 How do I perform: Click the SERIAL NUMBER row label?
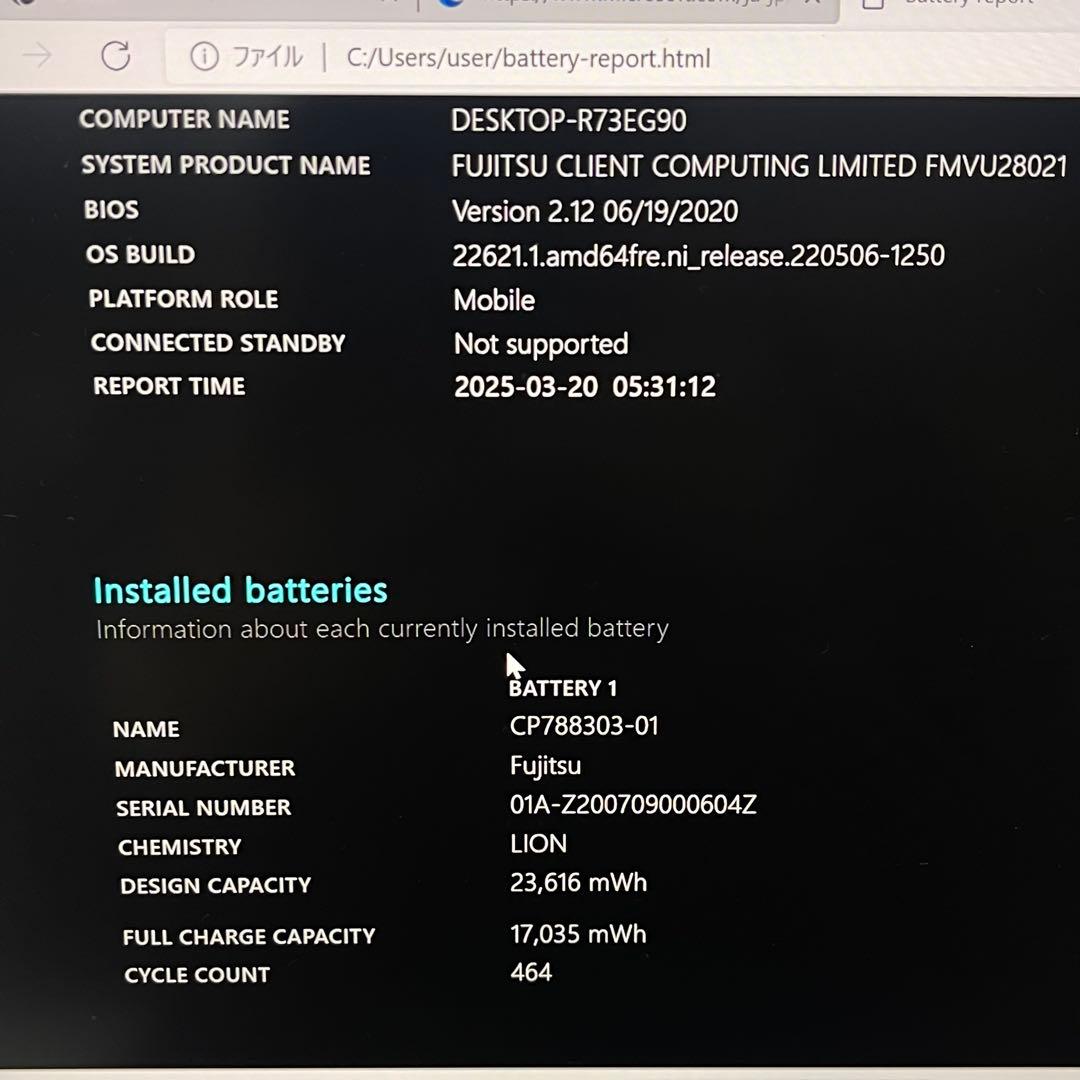203,807
